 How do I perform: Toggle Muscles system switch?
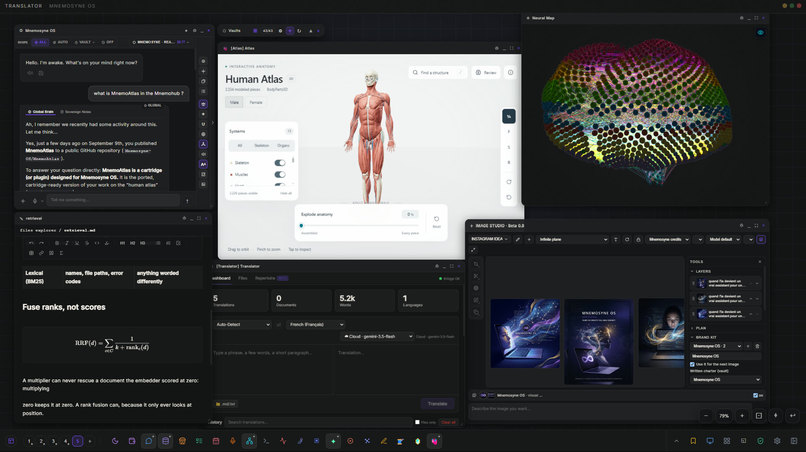[280, 174]
